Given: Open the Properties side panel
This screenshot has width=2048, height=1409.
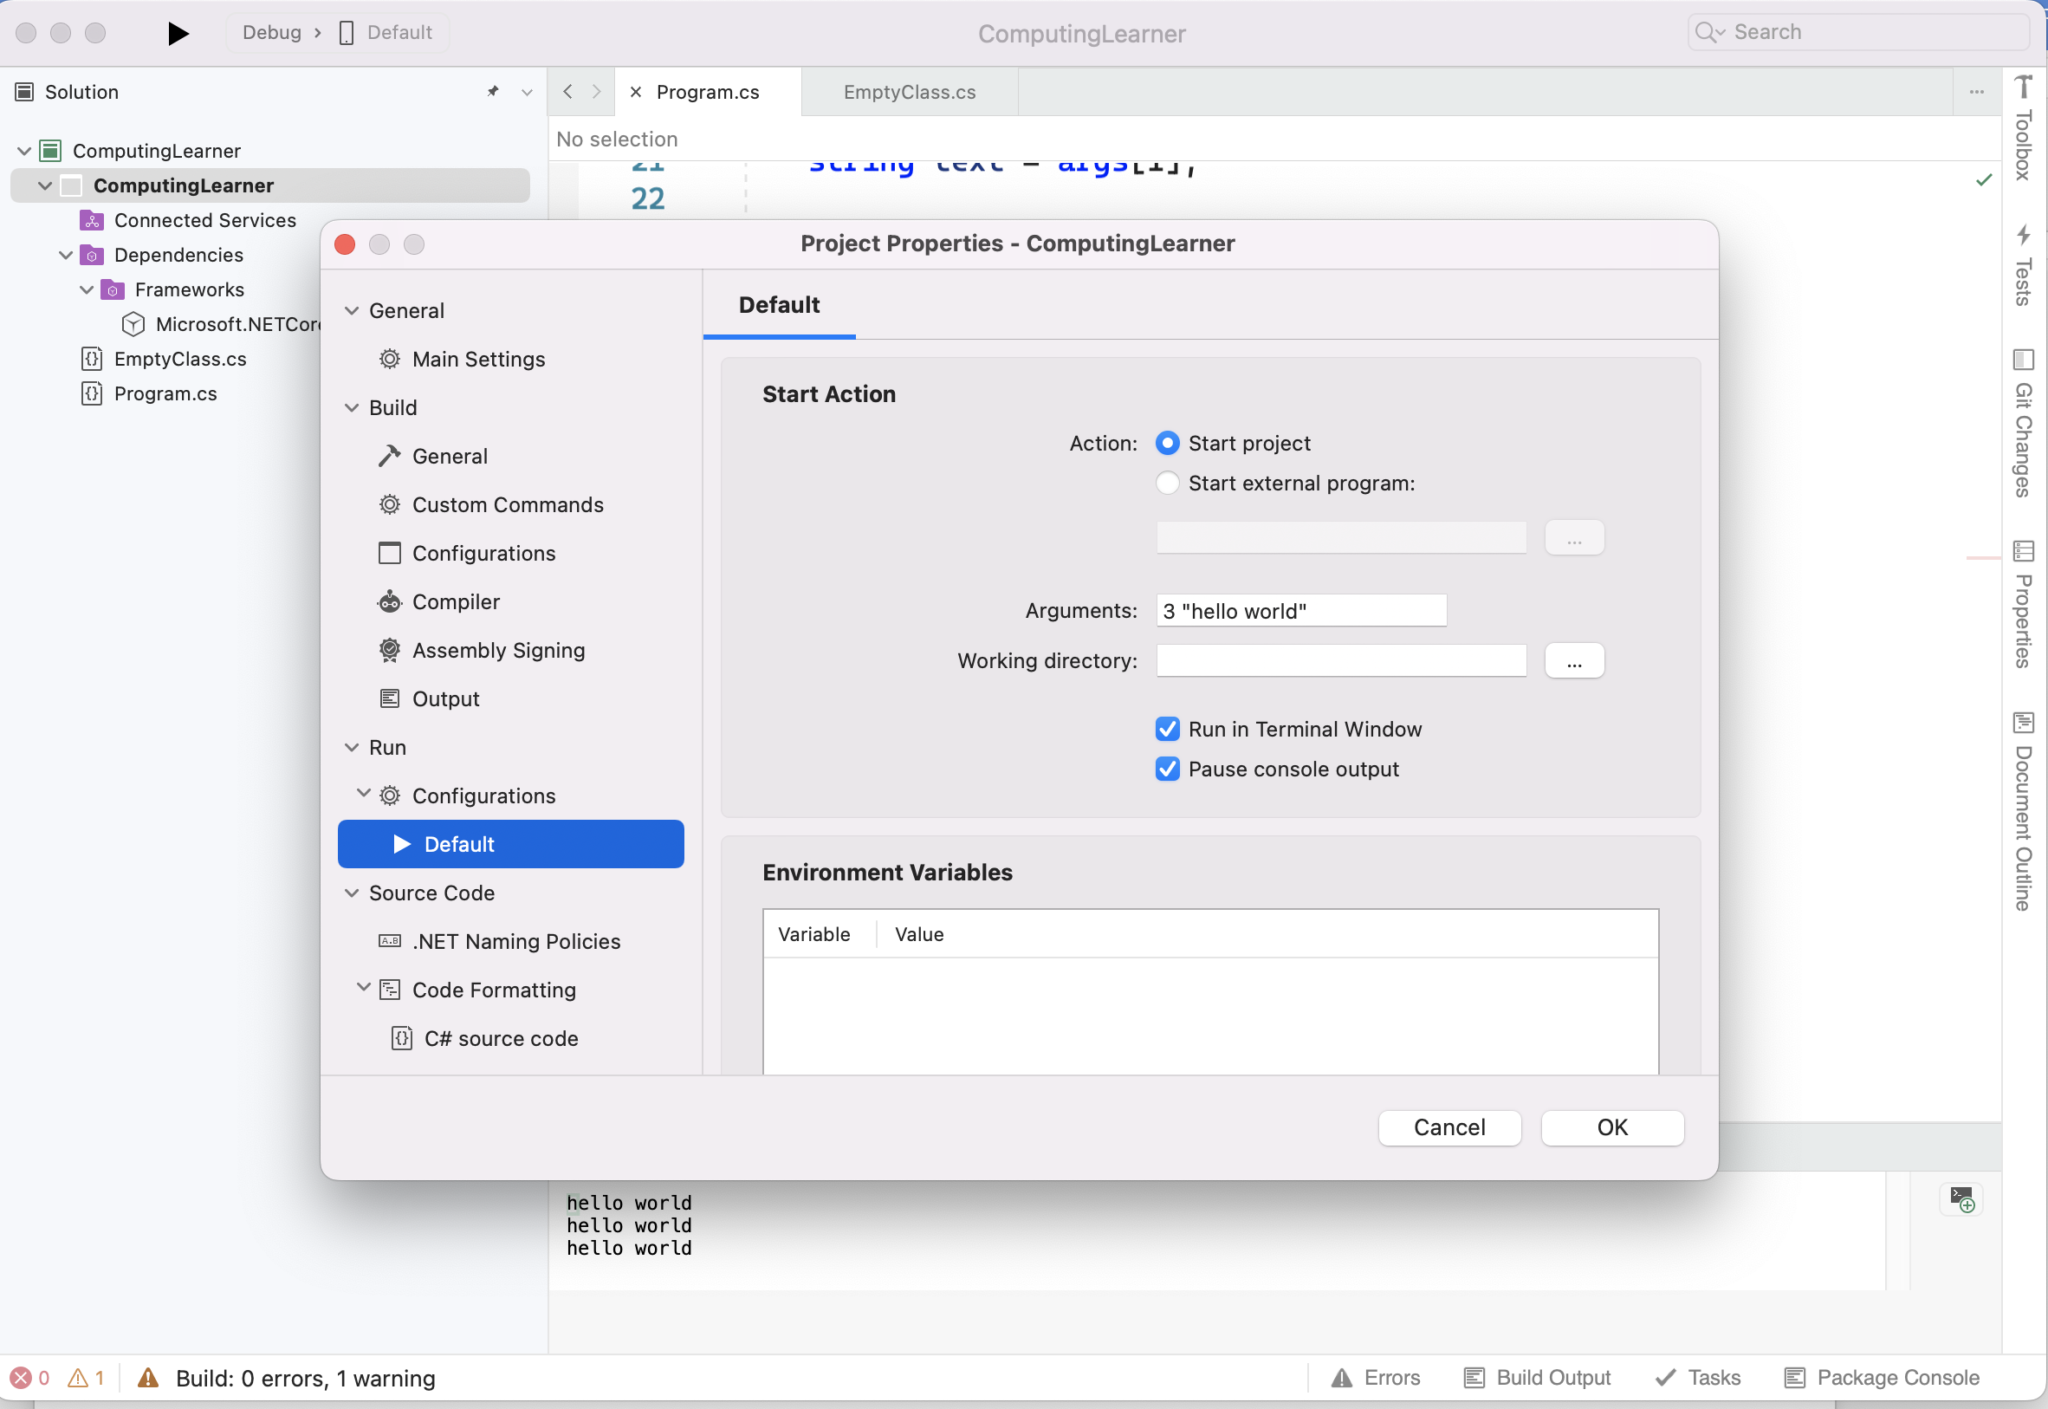Looking at the screenshot, I should [2023, 604].
